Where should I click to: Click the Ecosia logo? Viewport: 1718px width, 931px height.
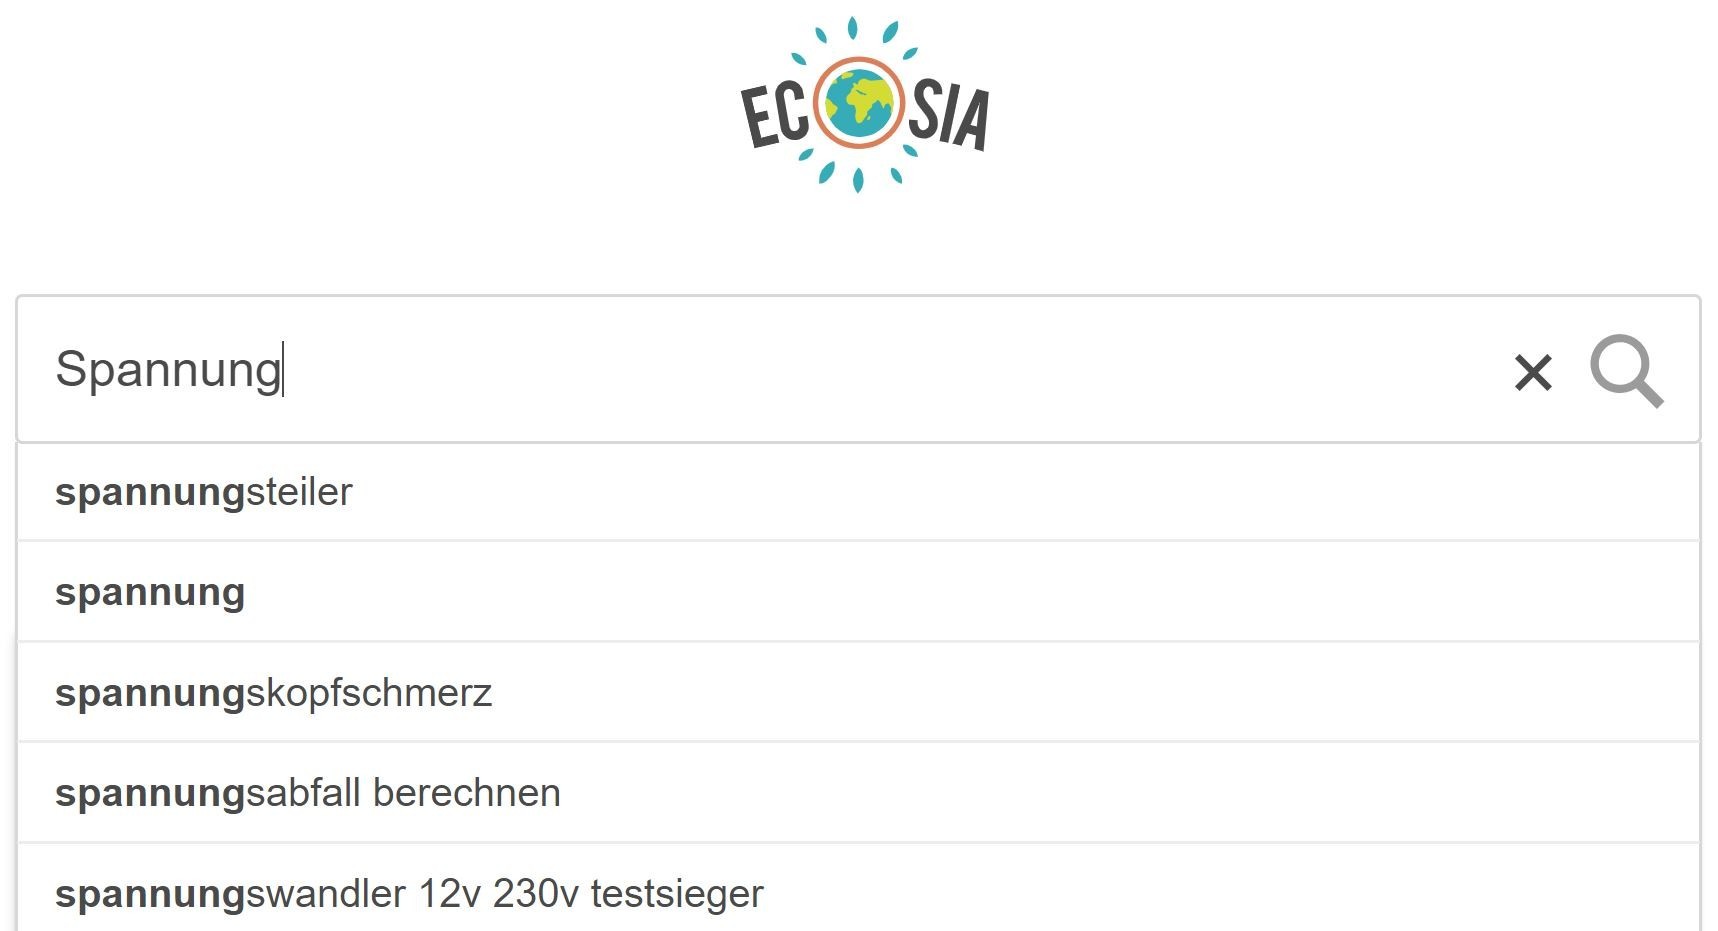(x=864, y=106)
